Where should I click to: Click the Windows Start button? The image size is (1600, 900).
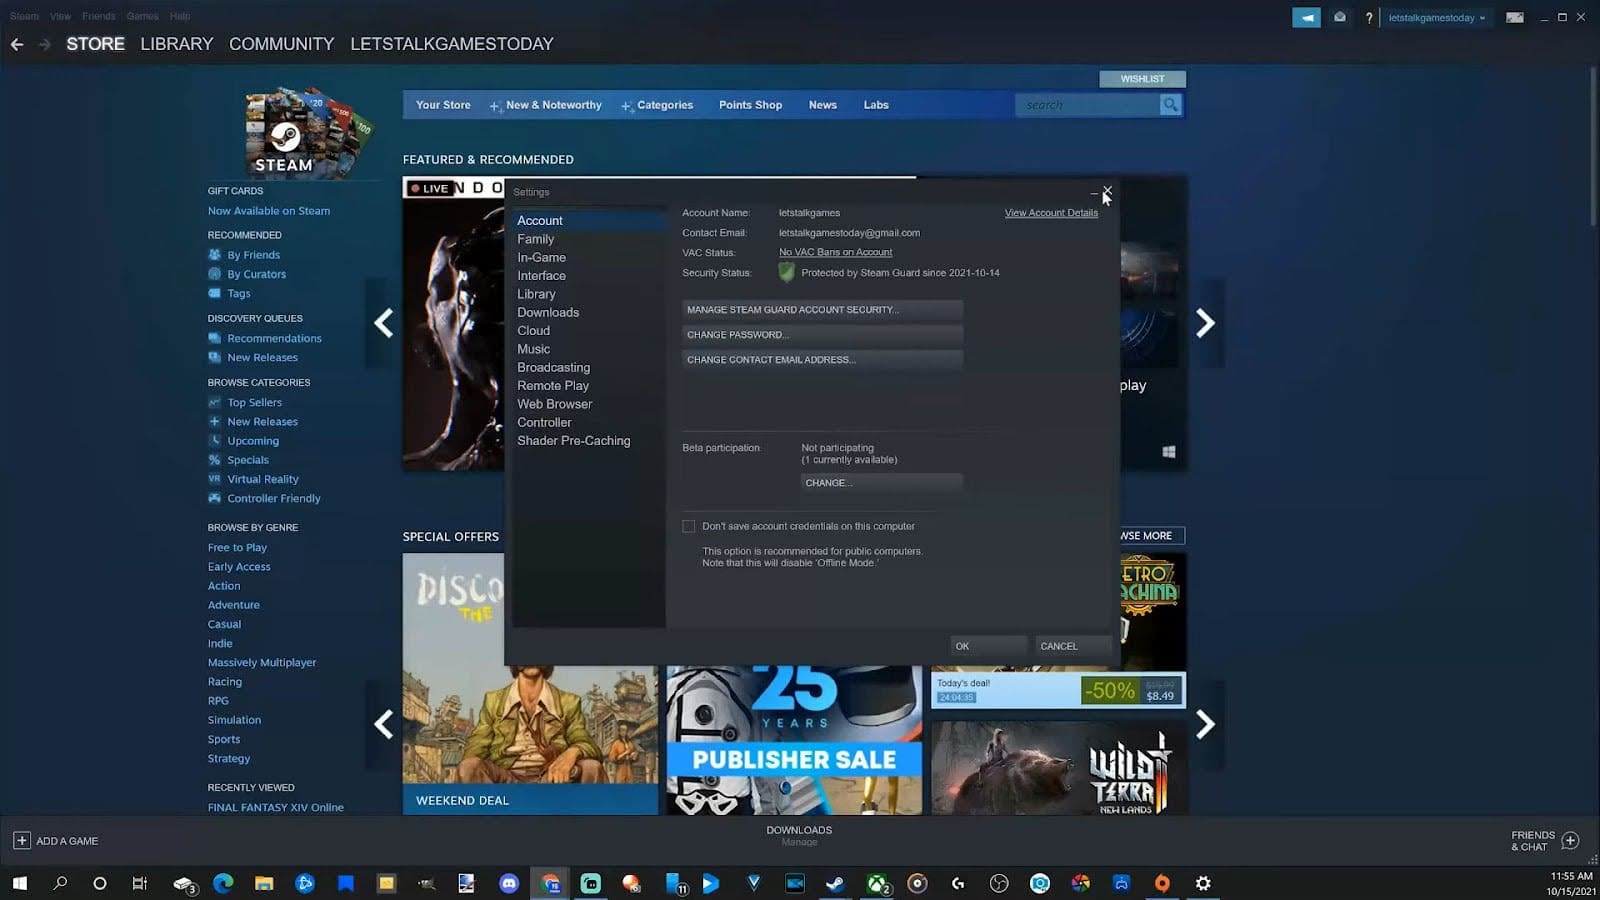(x=19, y=883)
